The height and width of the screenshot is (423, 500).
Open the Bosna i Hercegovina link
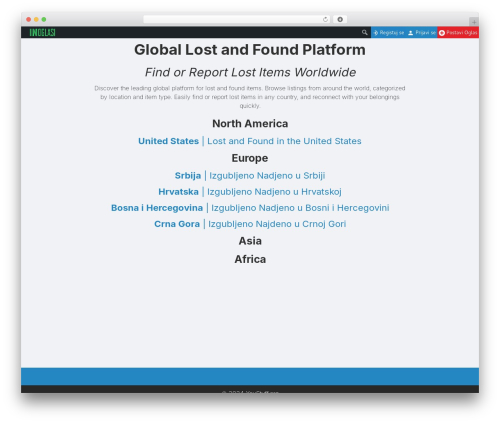(x=157, y=208)
